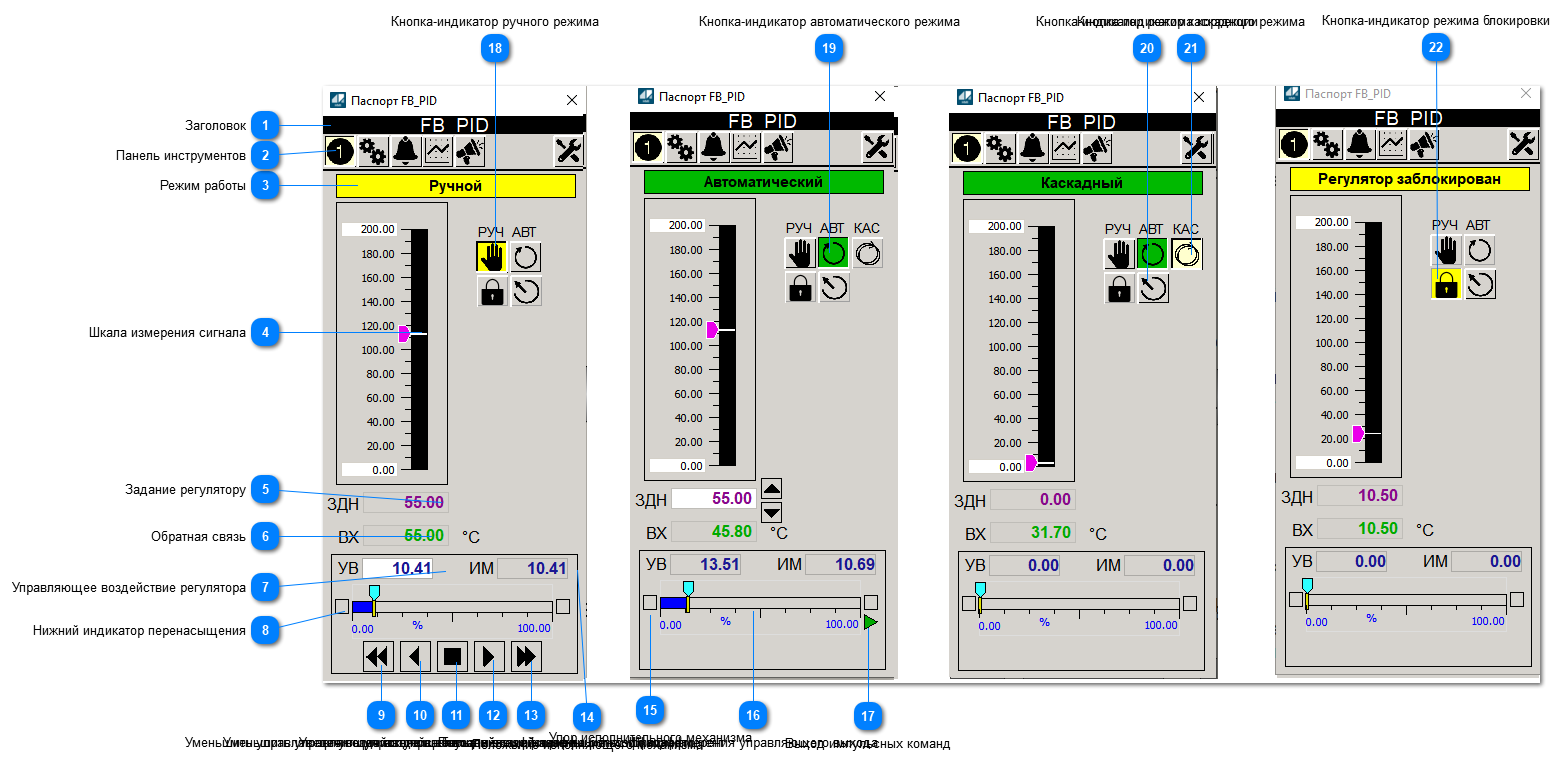Open the megaphone tab in the Регулятор заблокирован window
This screenshot has width=1566, height=768.
pyautogui.click(x=1423, y=144)
